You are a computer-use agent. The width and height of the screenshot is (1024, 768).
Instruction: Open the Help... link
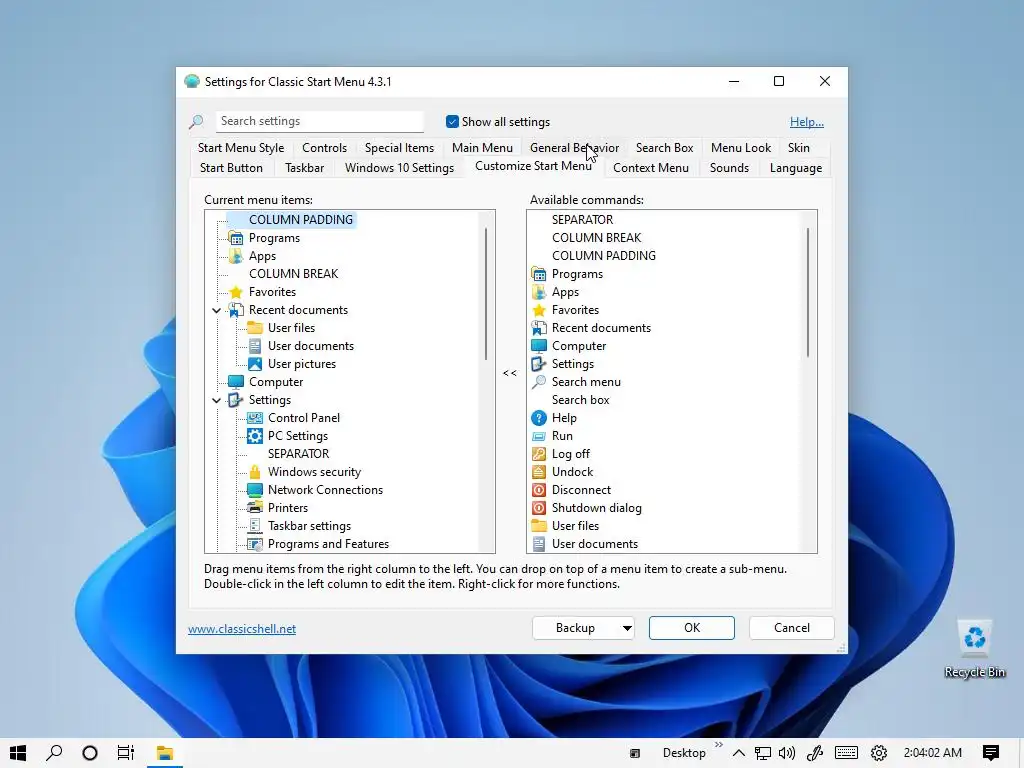click(x=807, y=122)
